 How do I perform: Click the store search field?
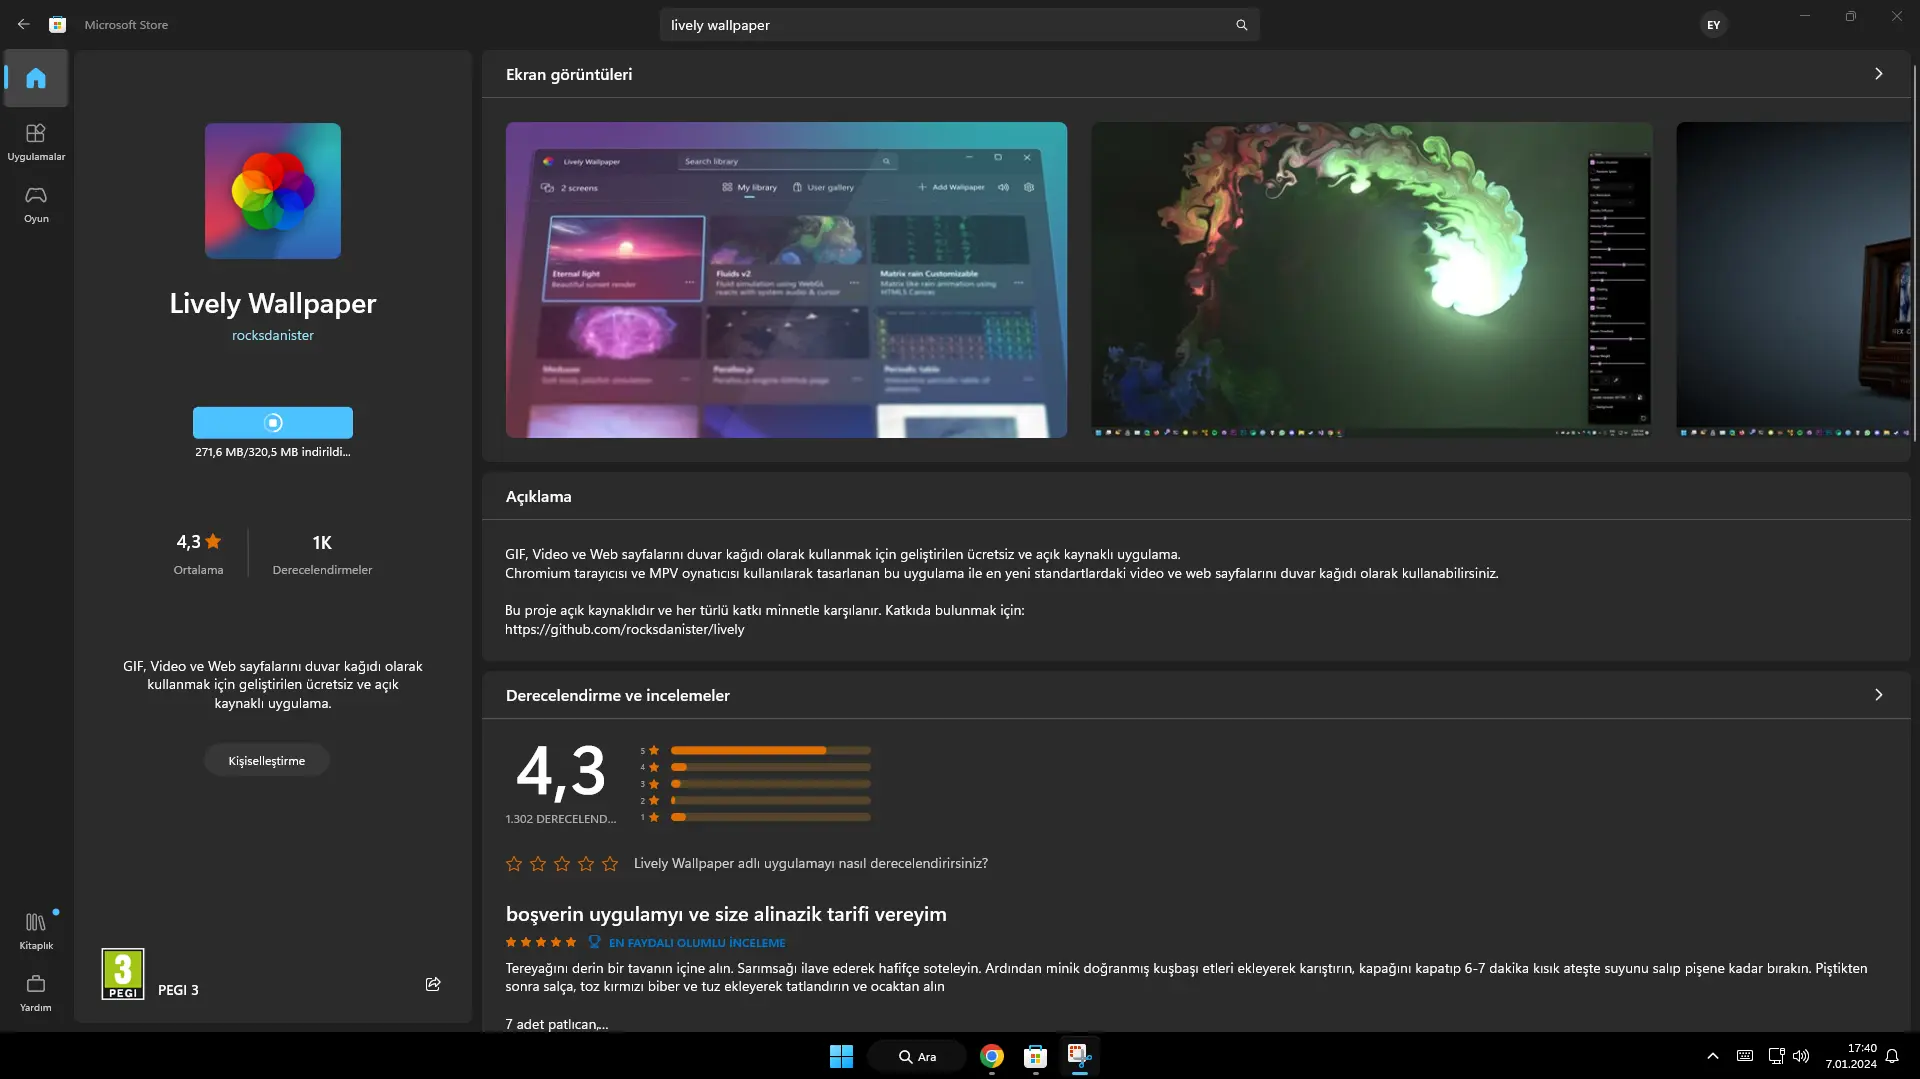[959, 25]
